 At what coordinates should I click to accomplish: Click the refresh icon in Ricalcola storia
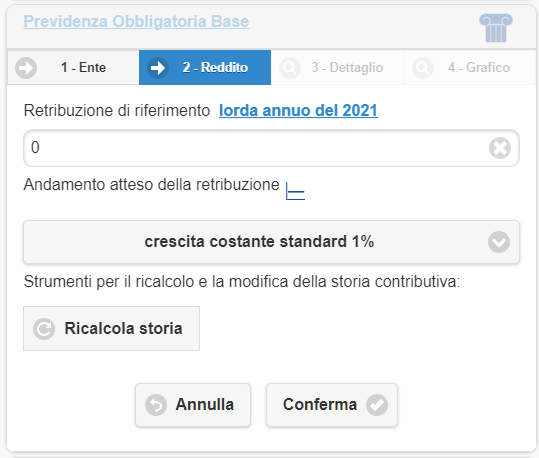pyautogui.click(x=44, y=329)
